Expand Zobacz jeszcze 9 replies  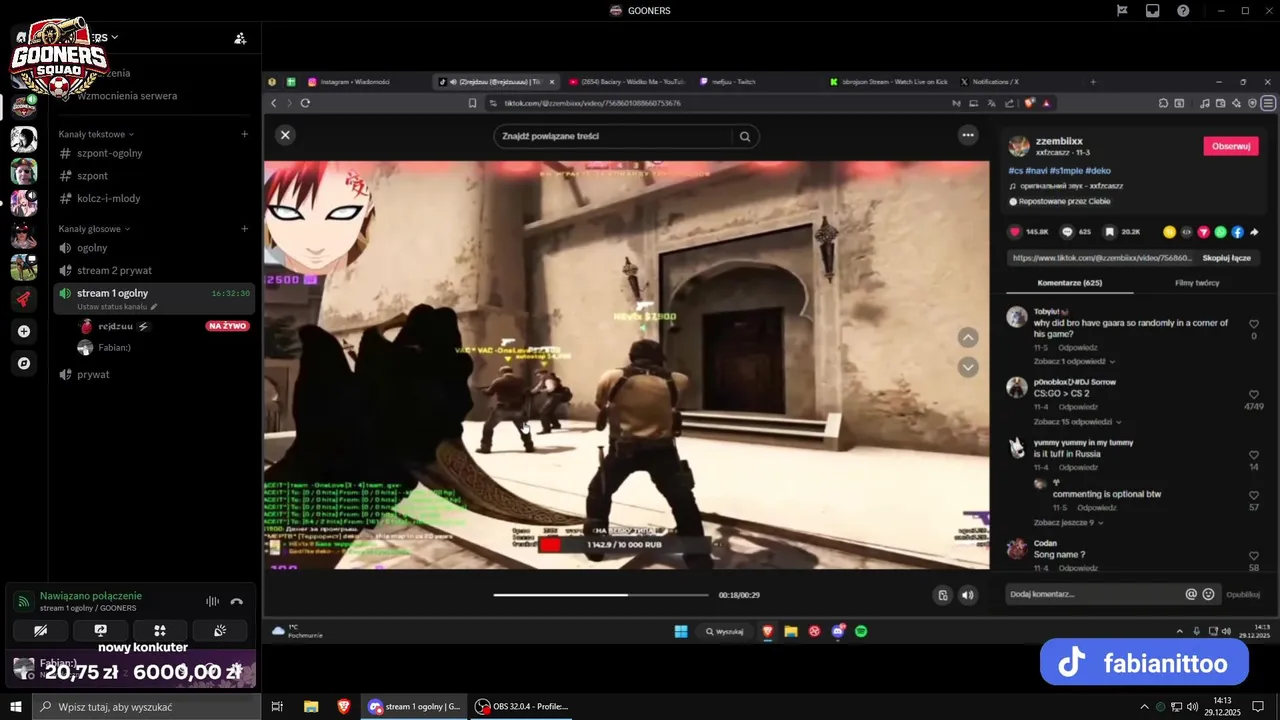(x=1069, y=522)
